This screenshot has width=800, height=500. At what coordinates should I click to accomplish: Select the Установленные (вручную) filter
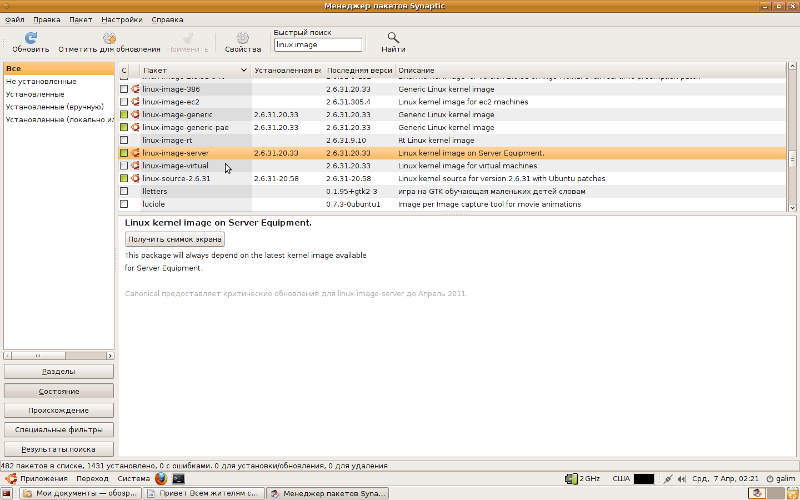point(59,107)
